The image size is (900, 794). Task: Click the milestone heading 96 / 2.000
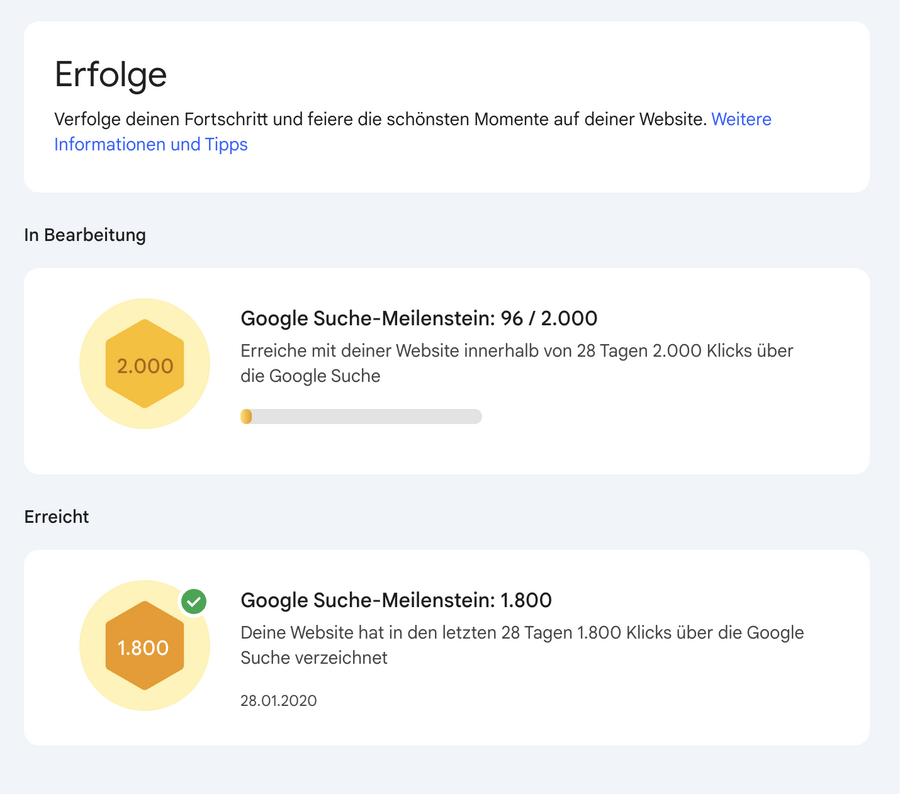pyautogui.click(x=417, y=318)
